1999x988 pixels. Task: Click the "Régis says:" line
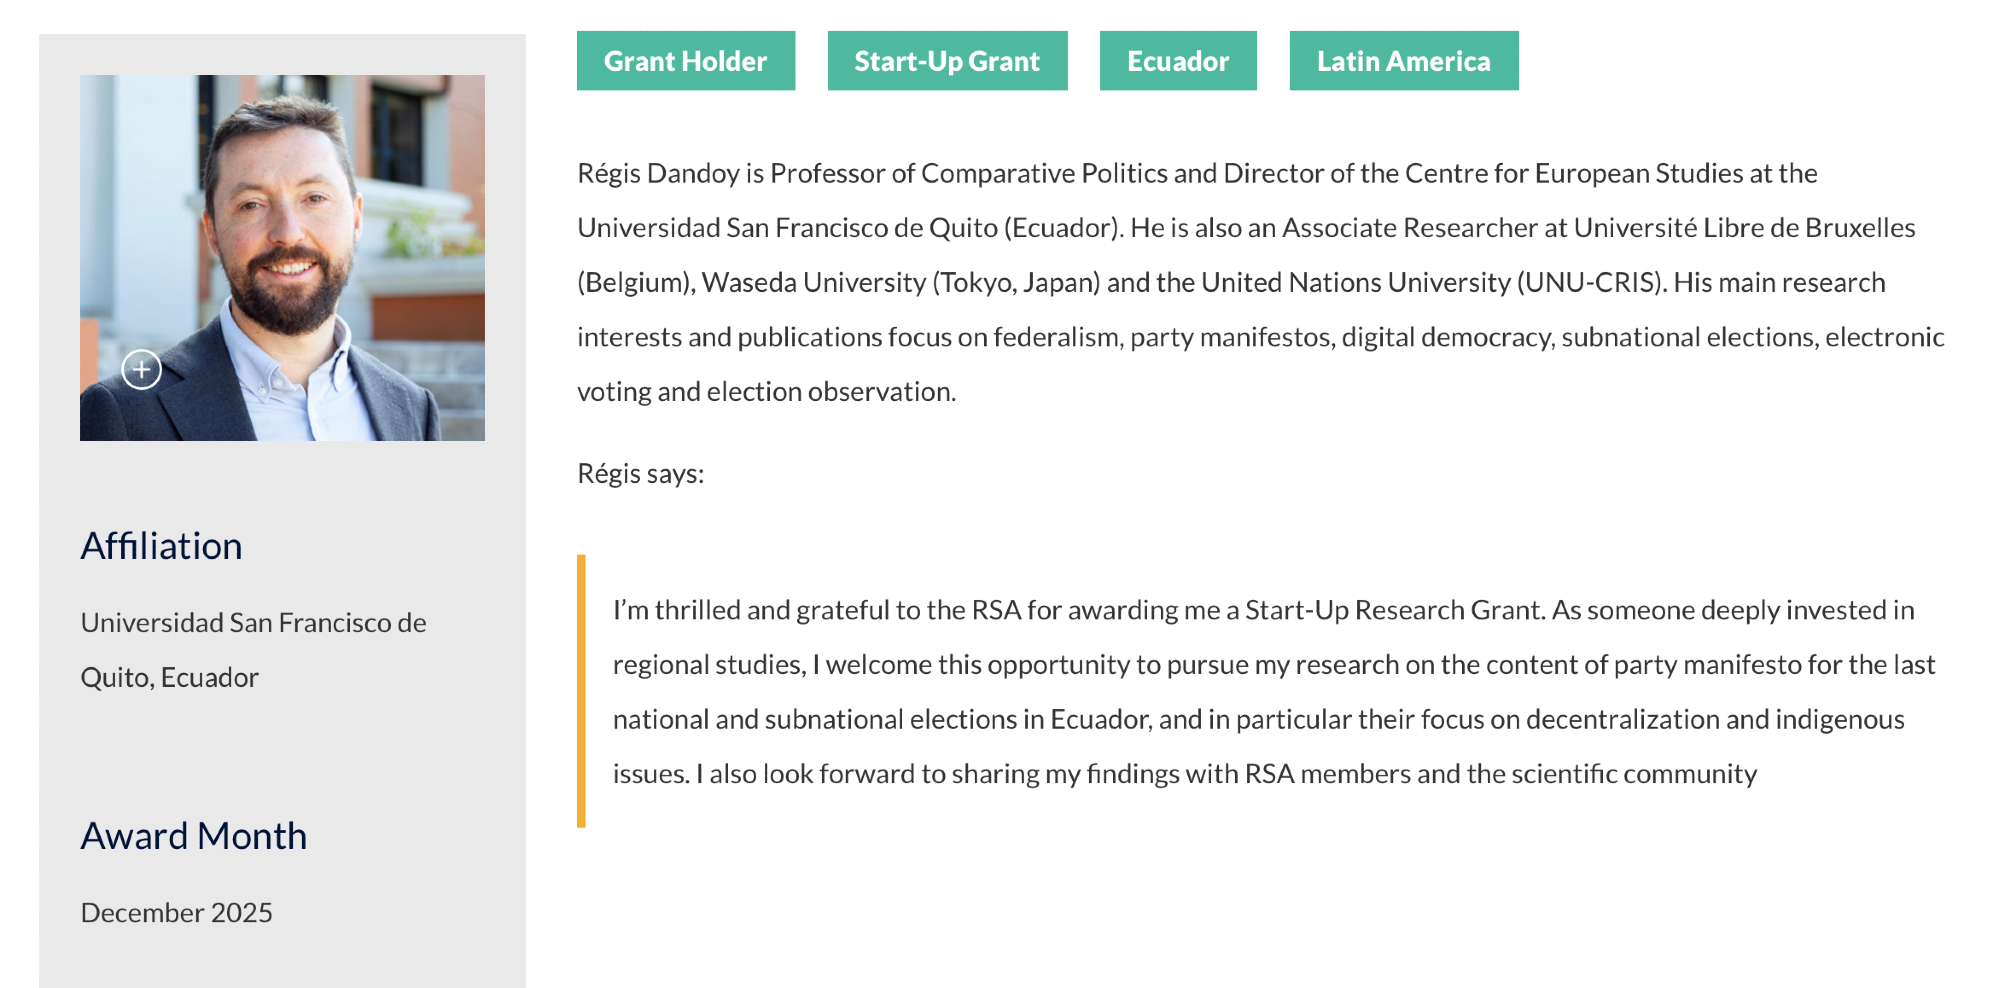click(x=640, y=474)
